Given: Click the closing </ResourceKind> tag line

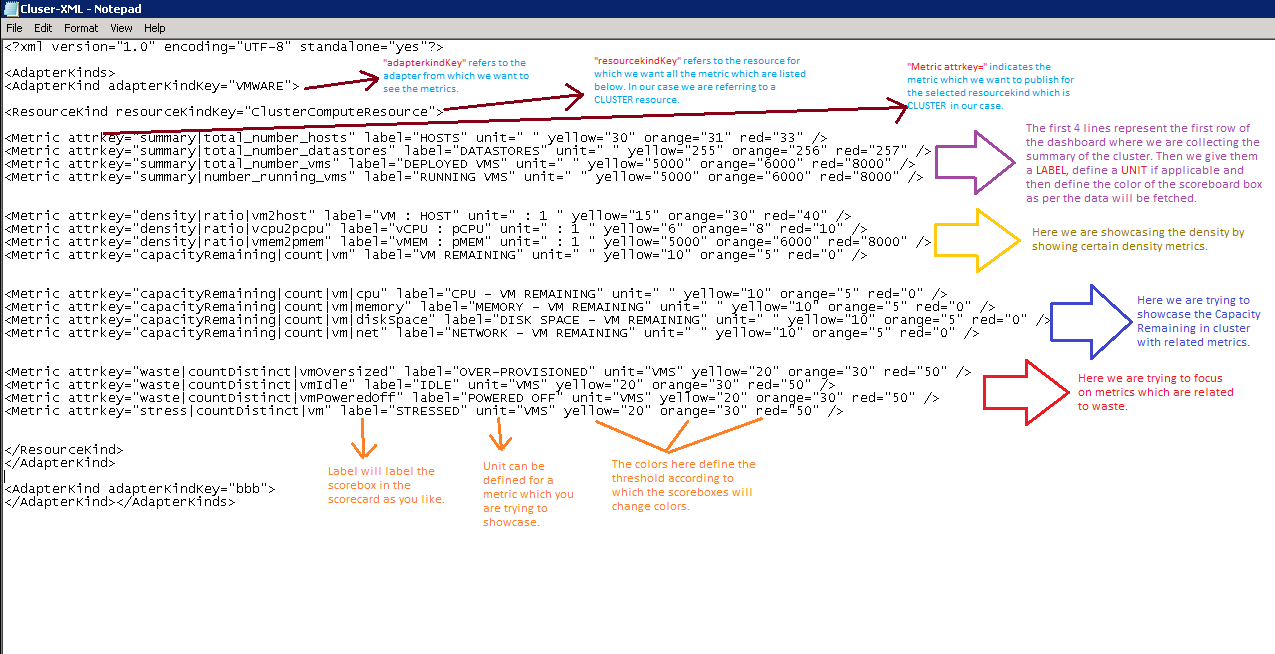Looking at the screenshot, I should pyautogui.click(x=64, y=450).
